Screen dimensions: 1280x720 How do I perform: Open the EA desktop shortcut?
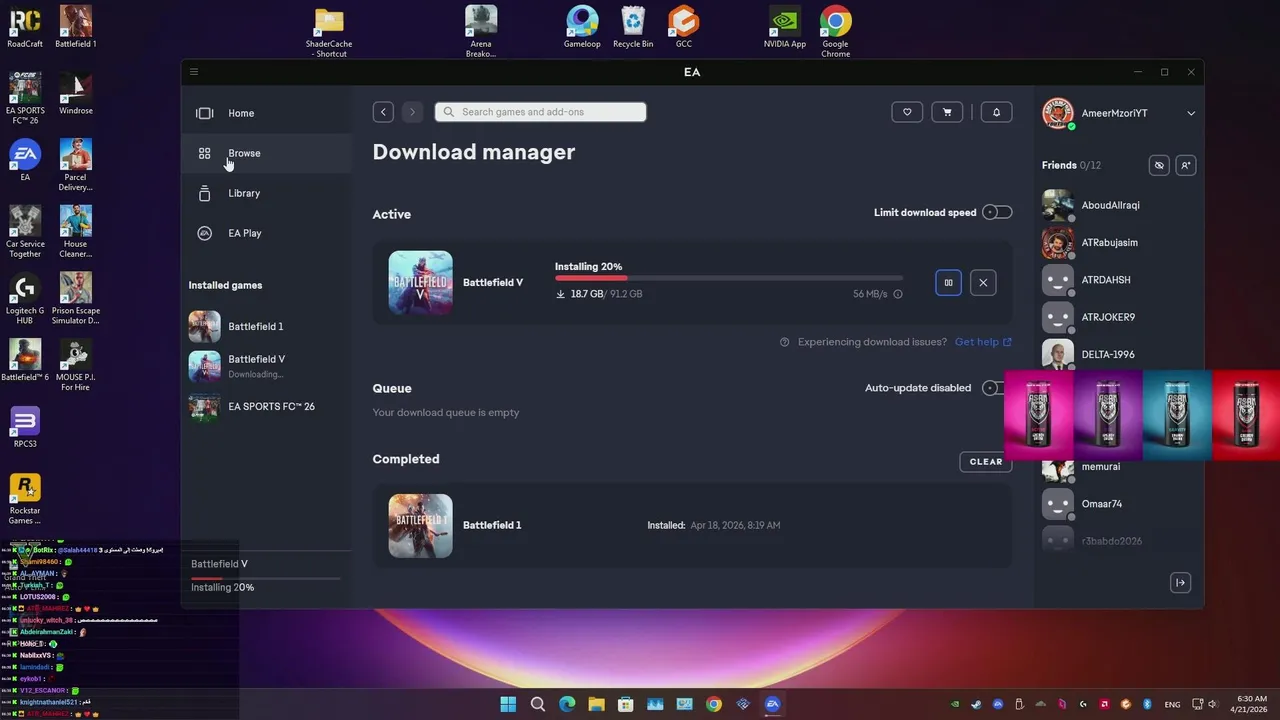coord(25,160)
